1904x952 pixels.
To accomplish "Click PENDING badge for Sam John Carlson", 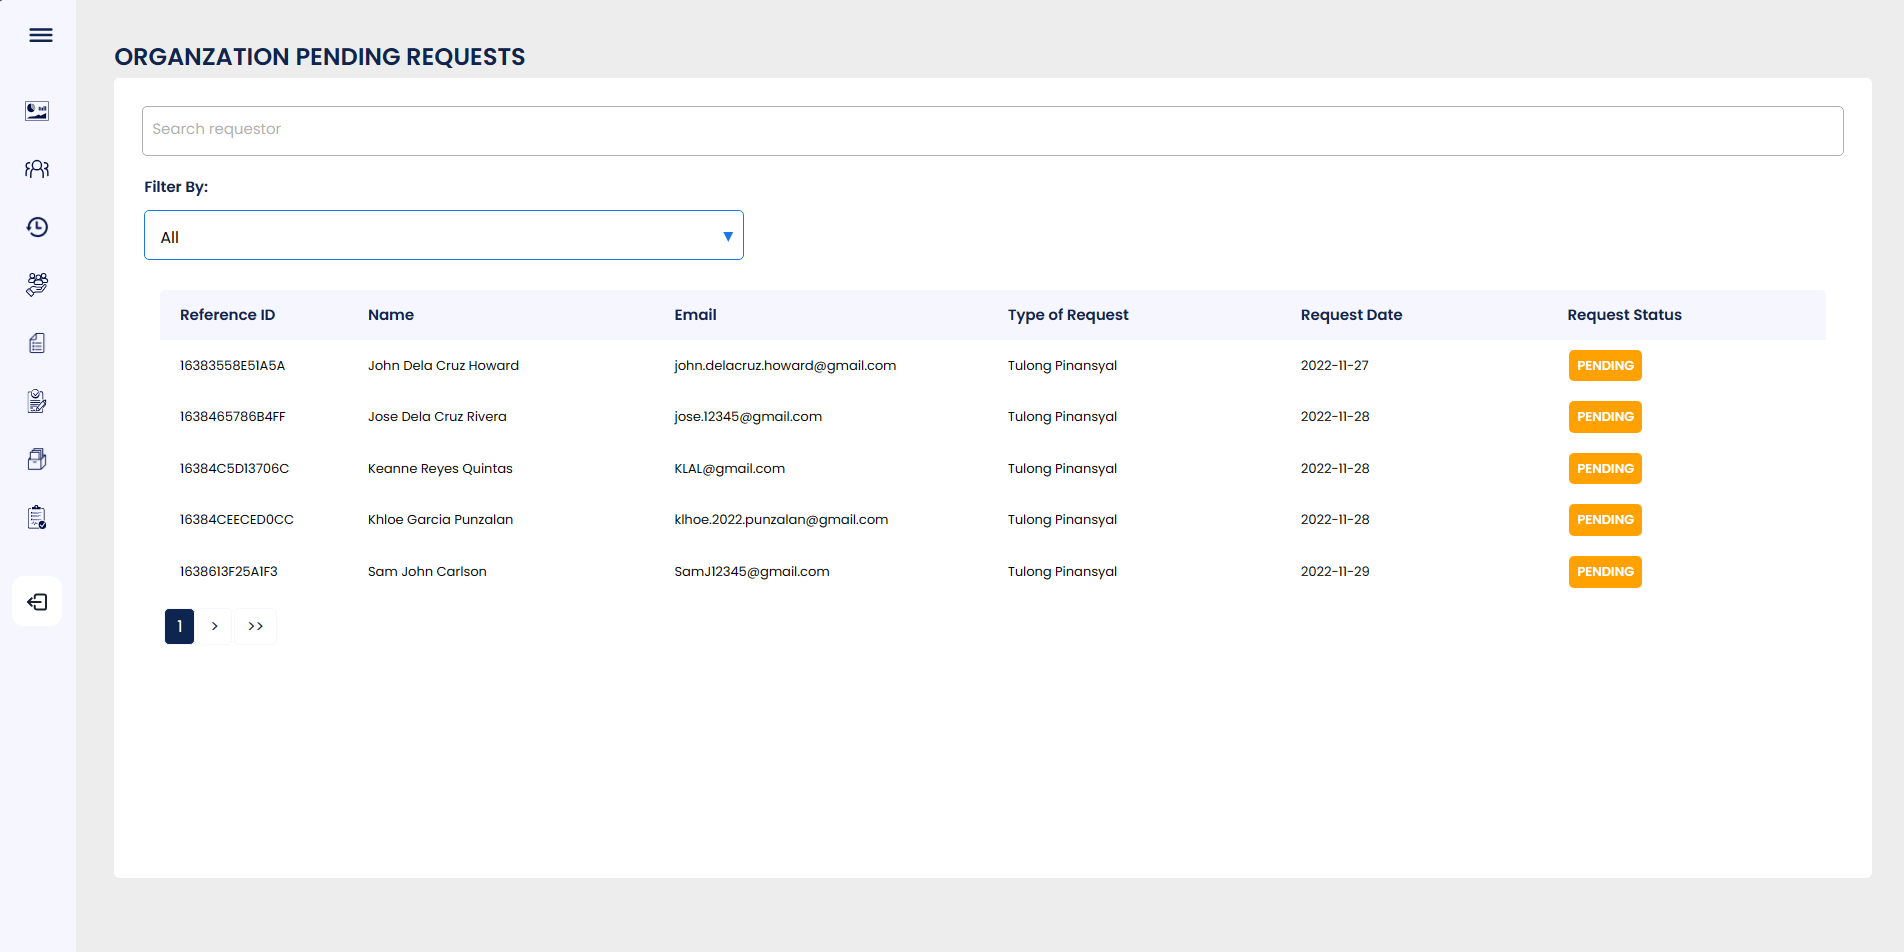I will (1604, 572).
